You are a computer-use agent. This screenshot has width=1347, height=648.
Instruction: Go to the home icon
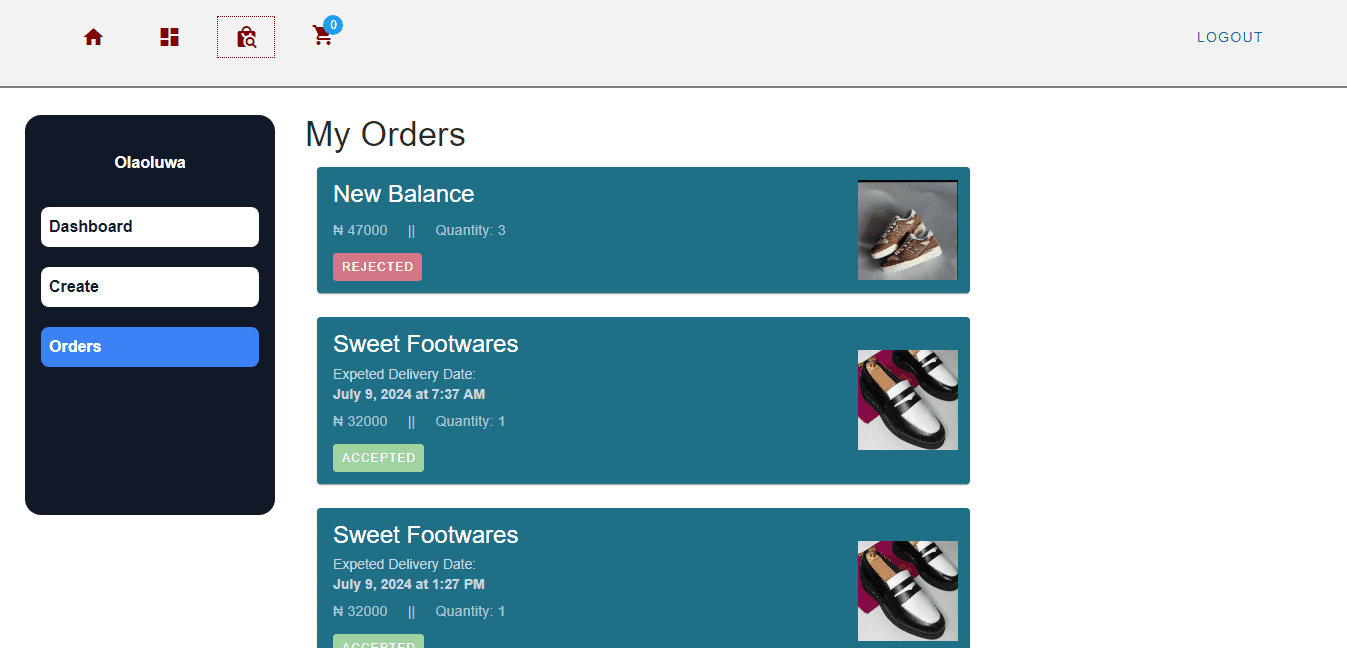click(x=93, y=37)
